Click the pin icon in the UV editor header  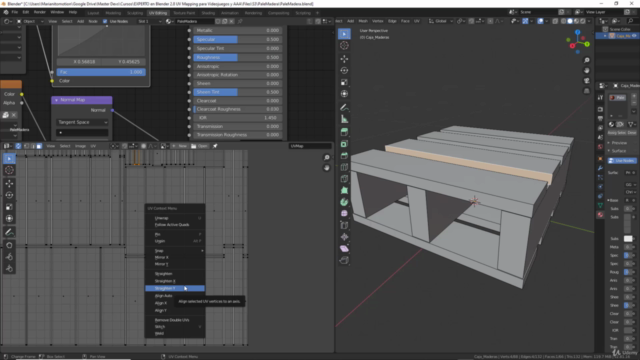click(x=215, y=146)
